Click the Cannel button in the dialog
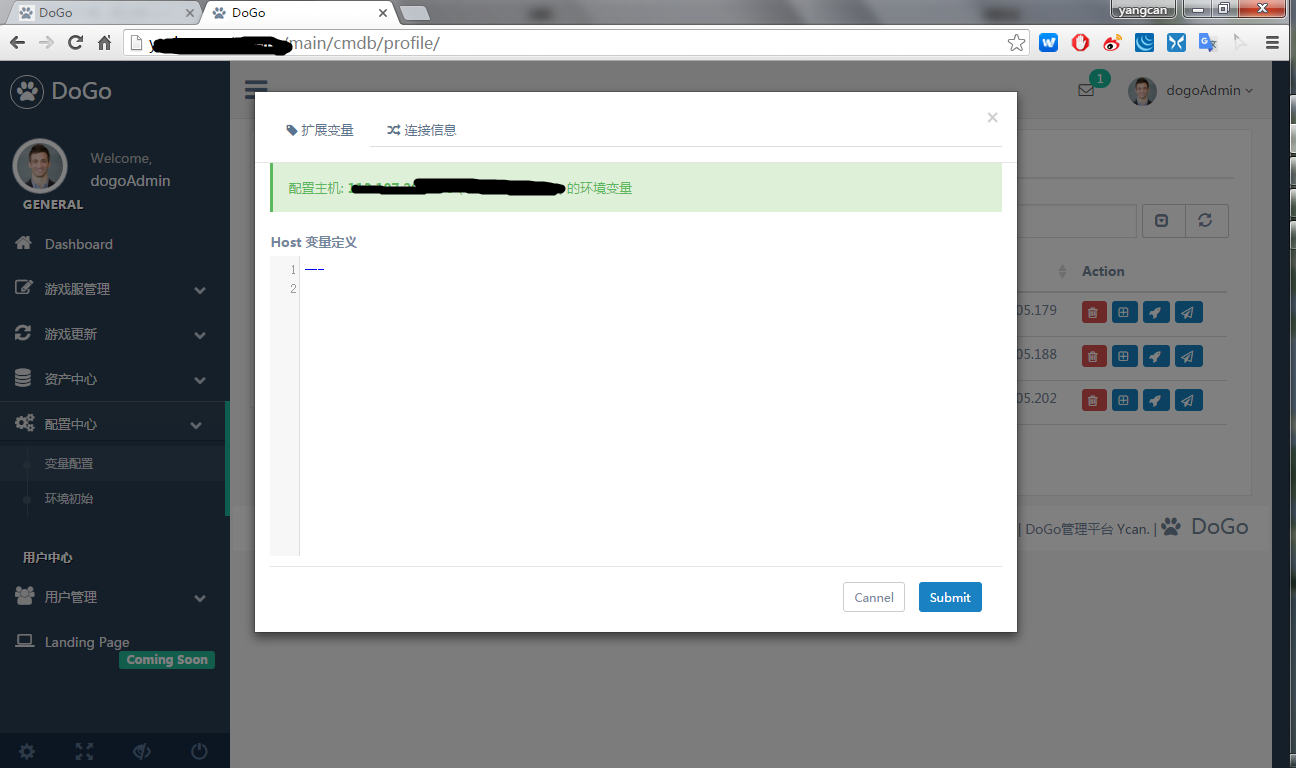This screenshot has width=1296, height=768. pyautogui.click(x=874, y=597)
